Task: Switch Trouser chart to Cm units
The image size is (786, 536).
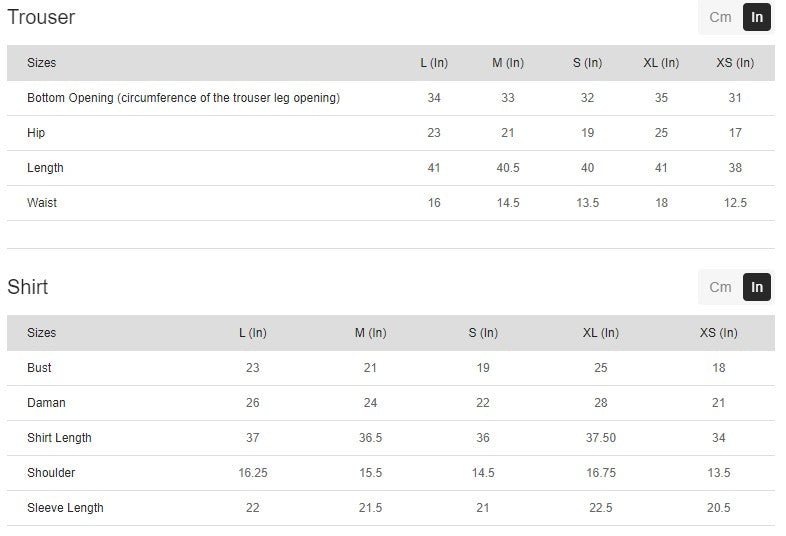Action: [x=720, y=17]
